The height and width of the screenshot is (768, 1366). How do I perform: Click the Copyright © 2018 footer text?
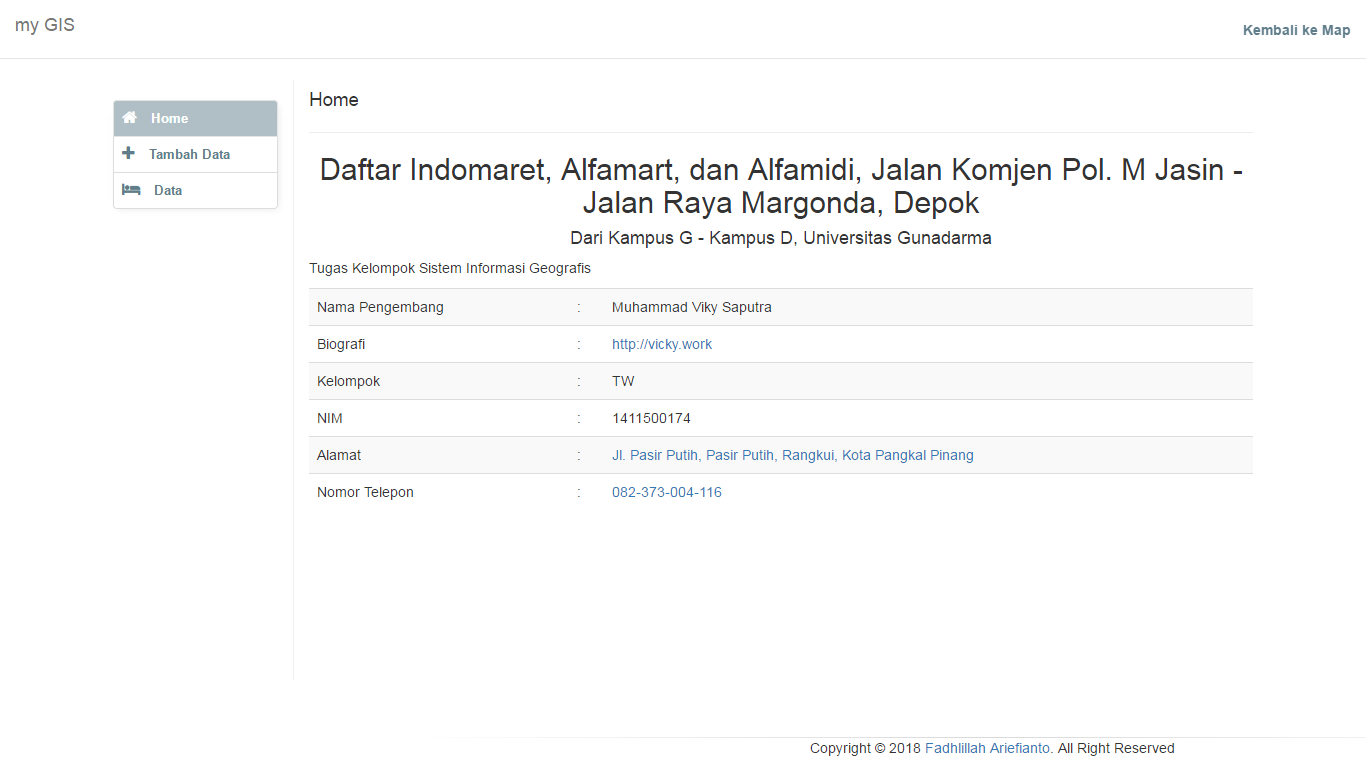tap(865, 748)
